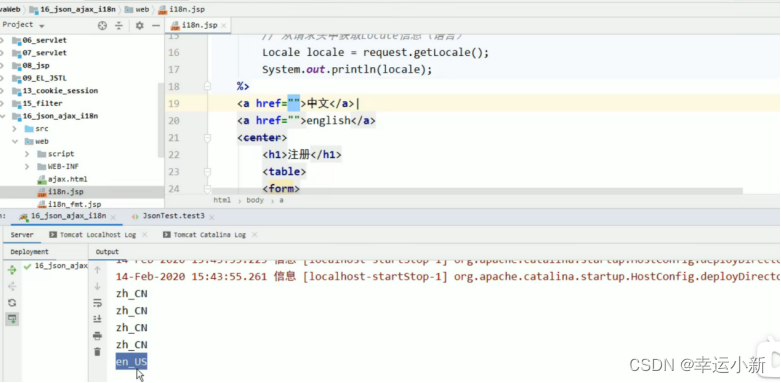Click the Down arrow in Output toolbar
This screenshot has height=383, width=781.
(97, 286)
